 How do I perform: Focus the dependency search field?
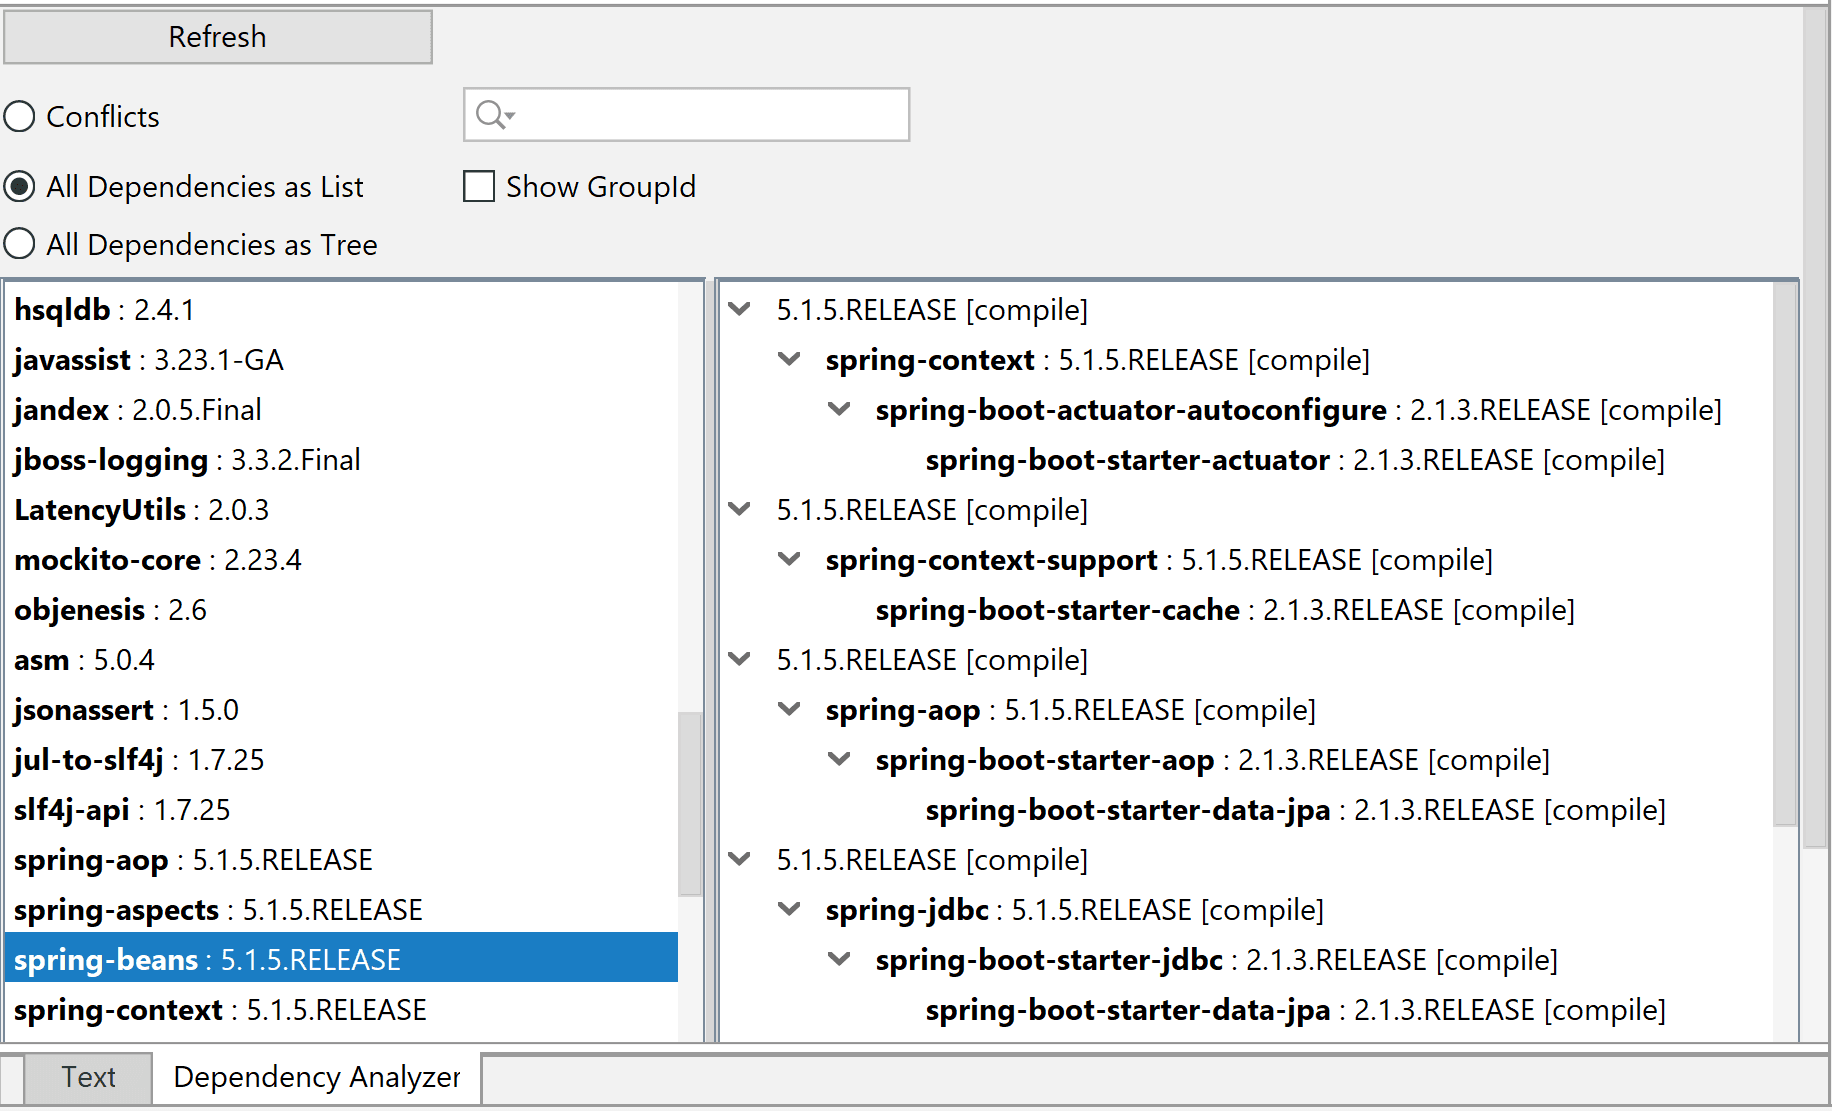(710, 115)
